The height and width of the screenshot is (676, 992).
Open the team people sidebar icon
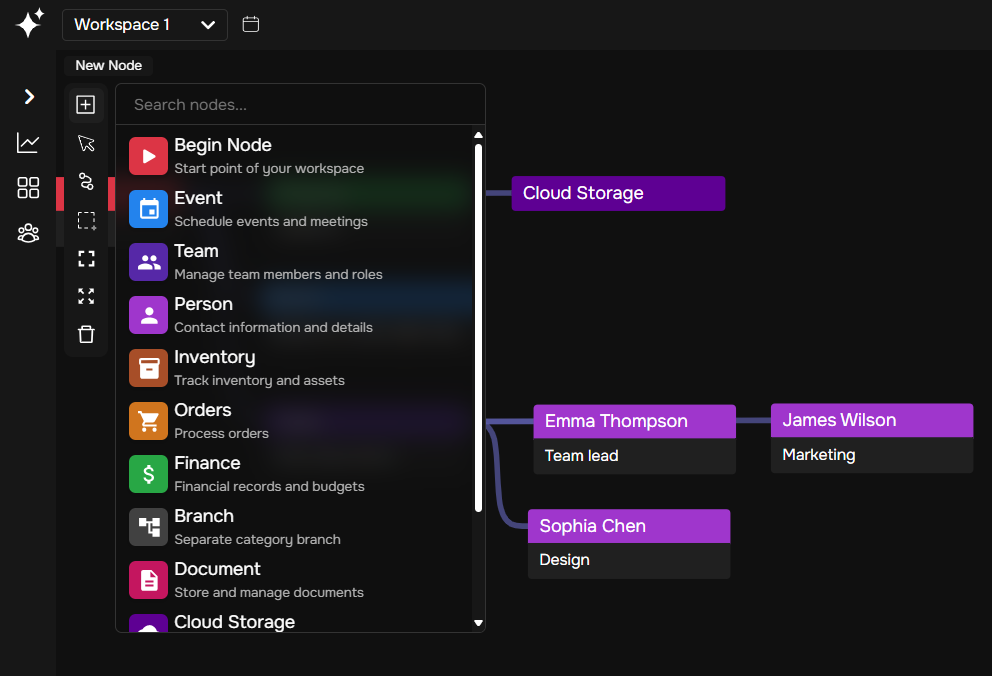[28, 233]
